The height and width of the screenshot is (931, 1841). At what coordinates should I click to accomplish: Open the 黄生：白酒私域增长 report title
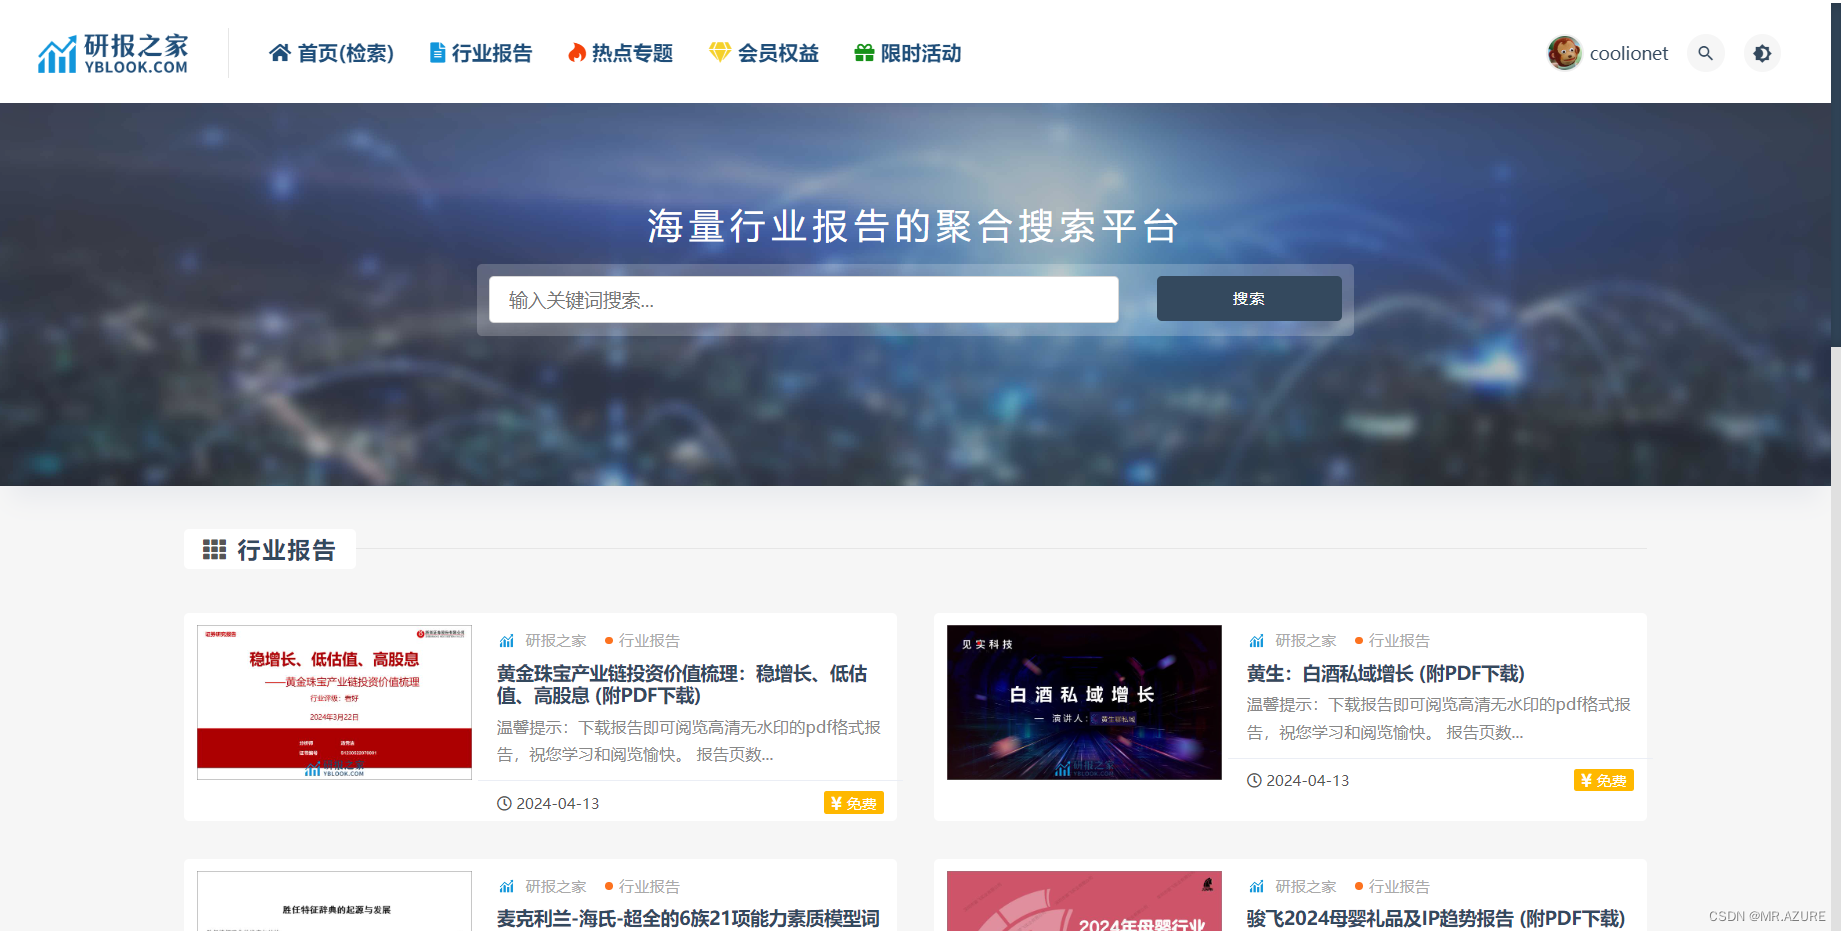(x=1385, y=673)
